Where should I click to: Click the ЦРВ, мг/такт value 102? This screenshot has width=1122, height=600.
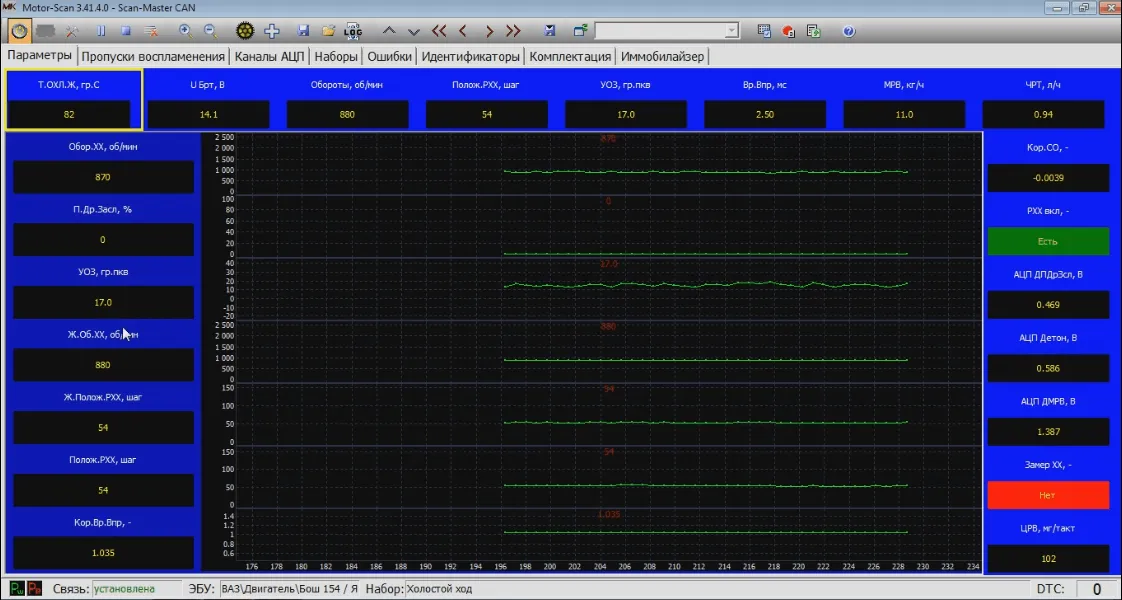point(1048,559)
